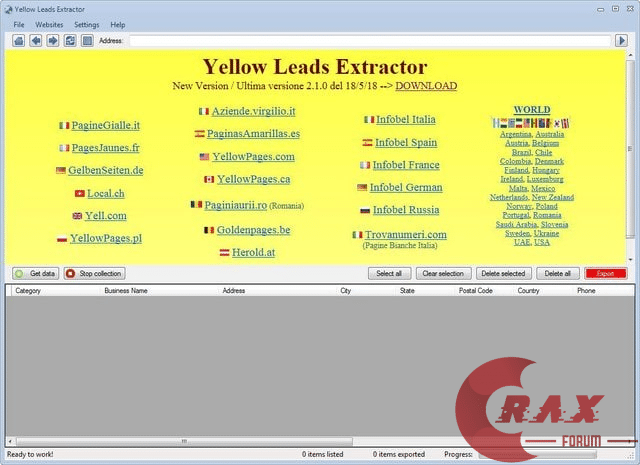The width and height of the screenshot is (640, 465).
Task: Click the Stop collection button
Action: [94, 273]
